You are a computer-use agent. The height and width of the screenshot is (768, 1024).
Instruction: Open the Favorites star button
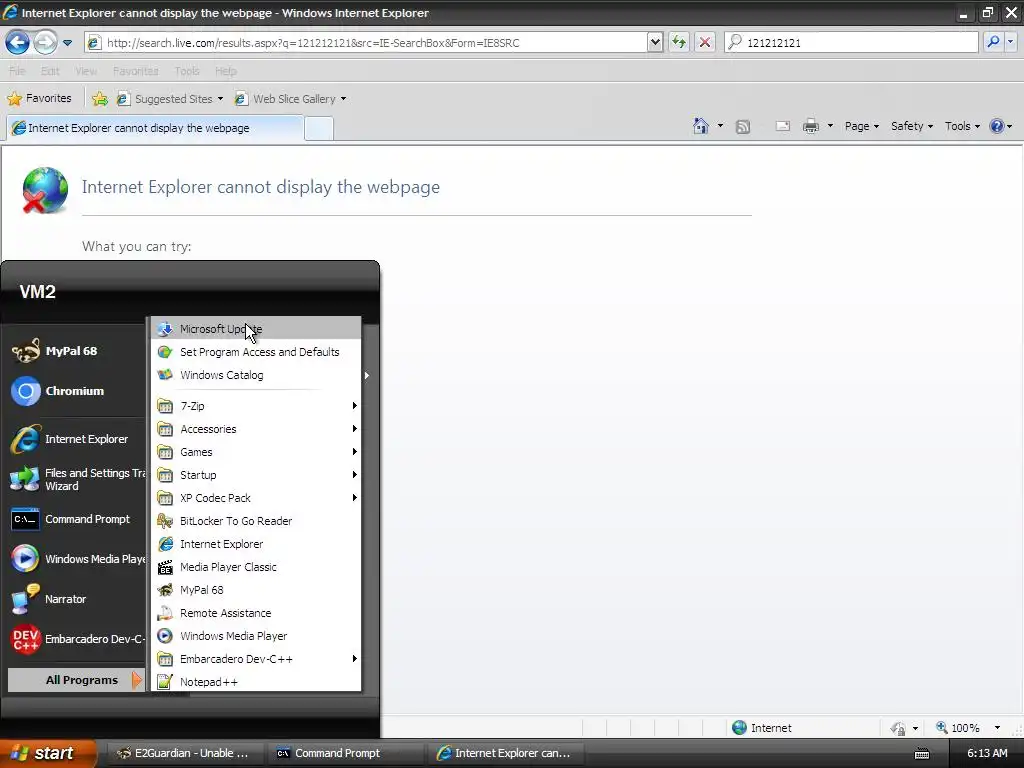click(39, 99)
